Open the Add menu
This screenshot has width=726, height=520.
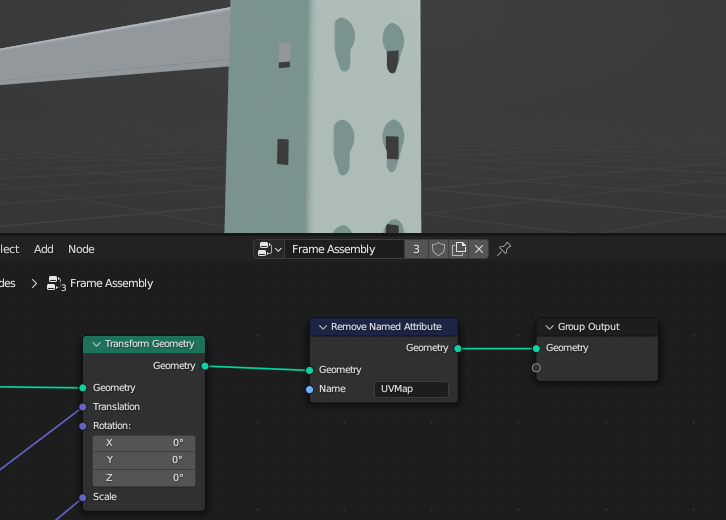44,249
